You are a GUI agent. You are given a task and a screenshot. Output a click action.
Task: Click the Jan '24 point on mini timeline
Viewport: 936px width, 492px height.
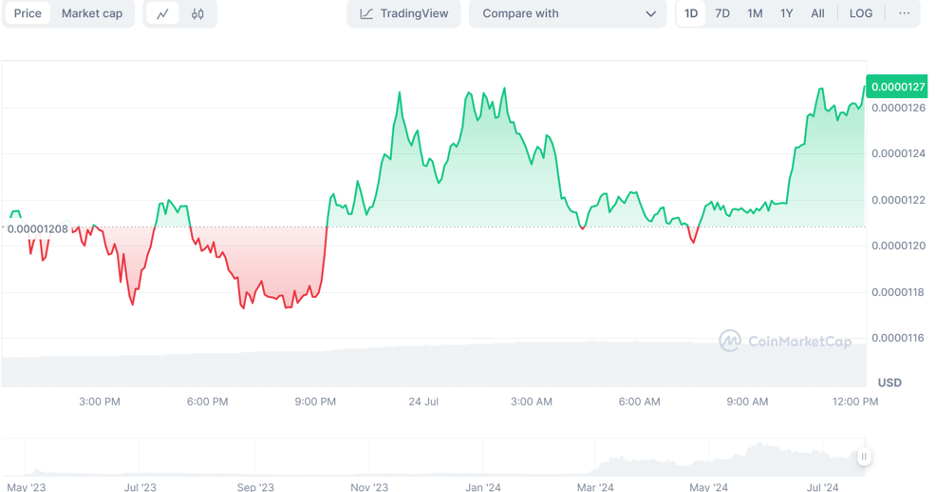(x=483, y=487)
